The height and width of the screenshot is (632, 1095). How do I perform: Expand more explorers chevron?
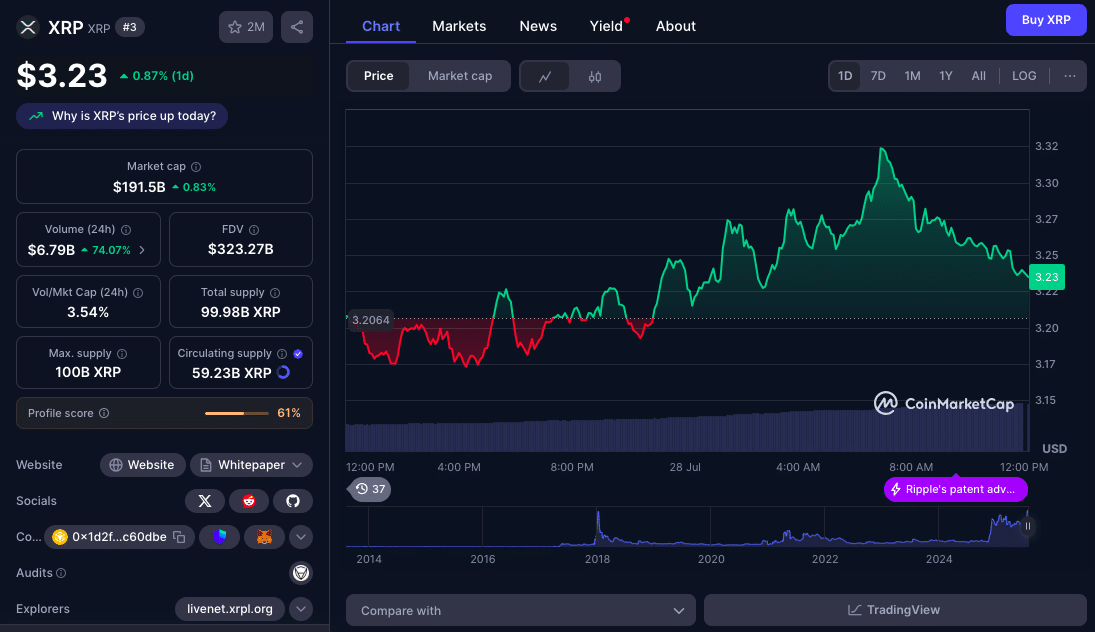click(301, 609)
